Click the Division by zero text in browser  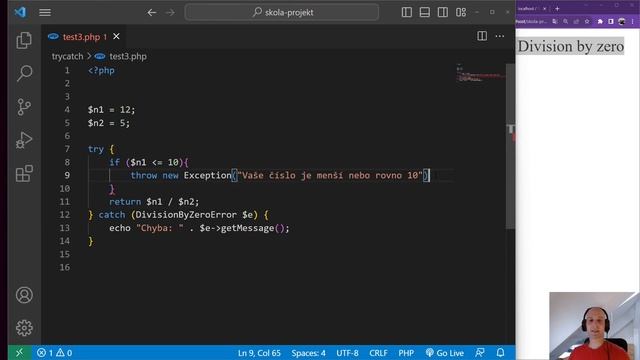(x=571, y=46)
